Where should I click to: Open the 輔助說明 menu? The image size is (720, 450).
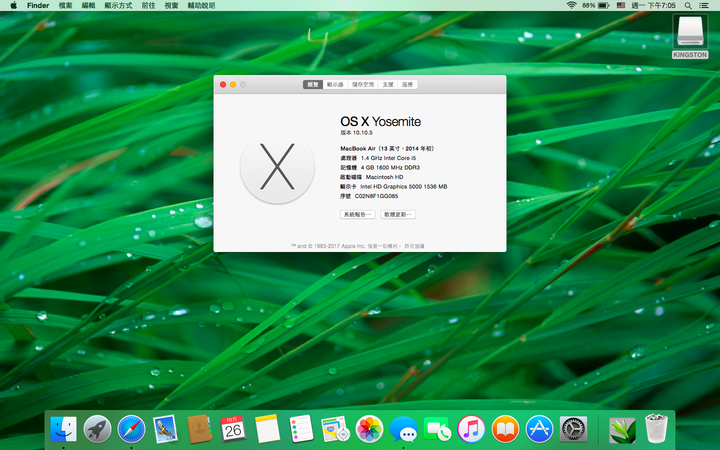point(201,6)
